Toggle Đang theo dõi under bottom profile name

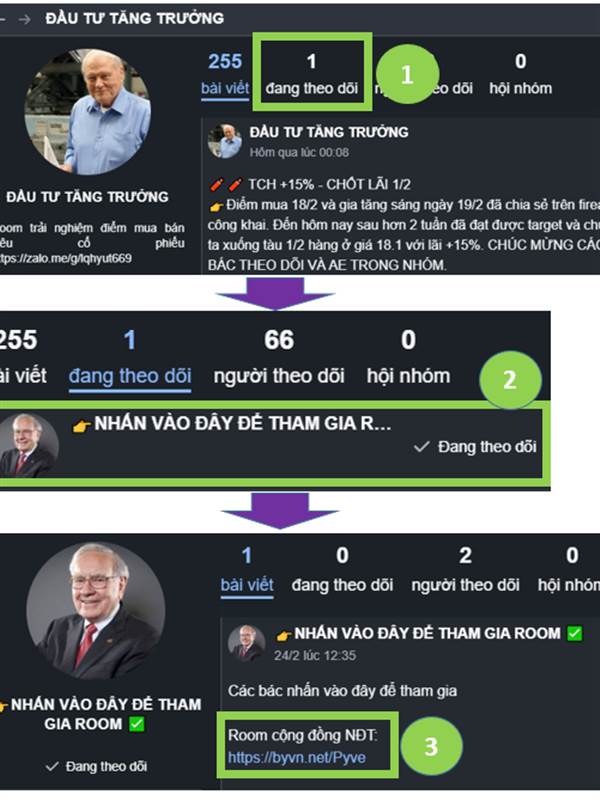[96, 766]
